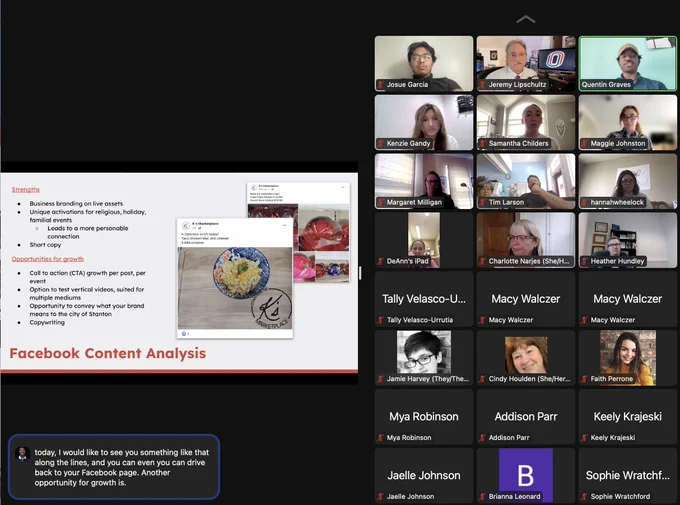Click the 'Facebook Content Analysis' slide title
Viewport: 680px width, 505px height.
[108, 353]
